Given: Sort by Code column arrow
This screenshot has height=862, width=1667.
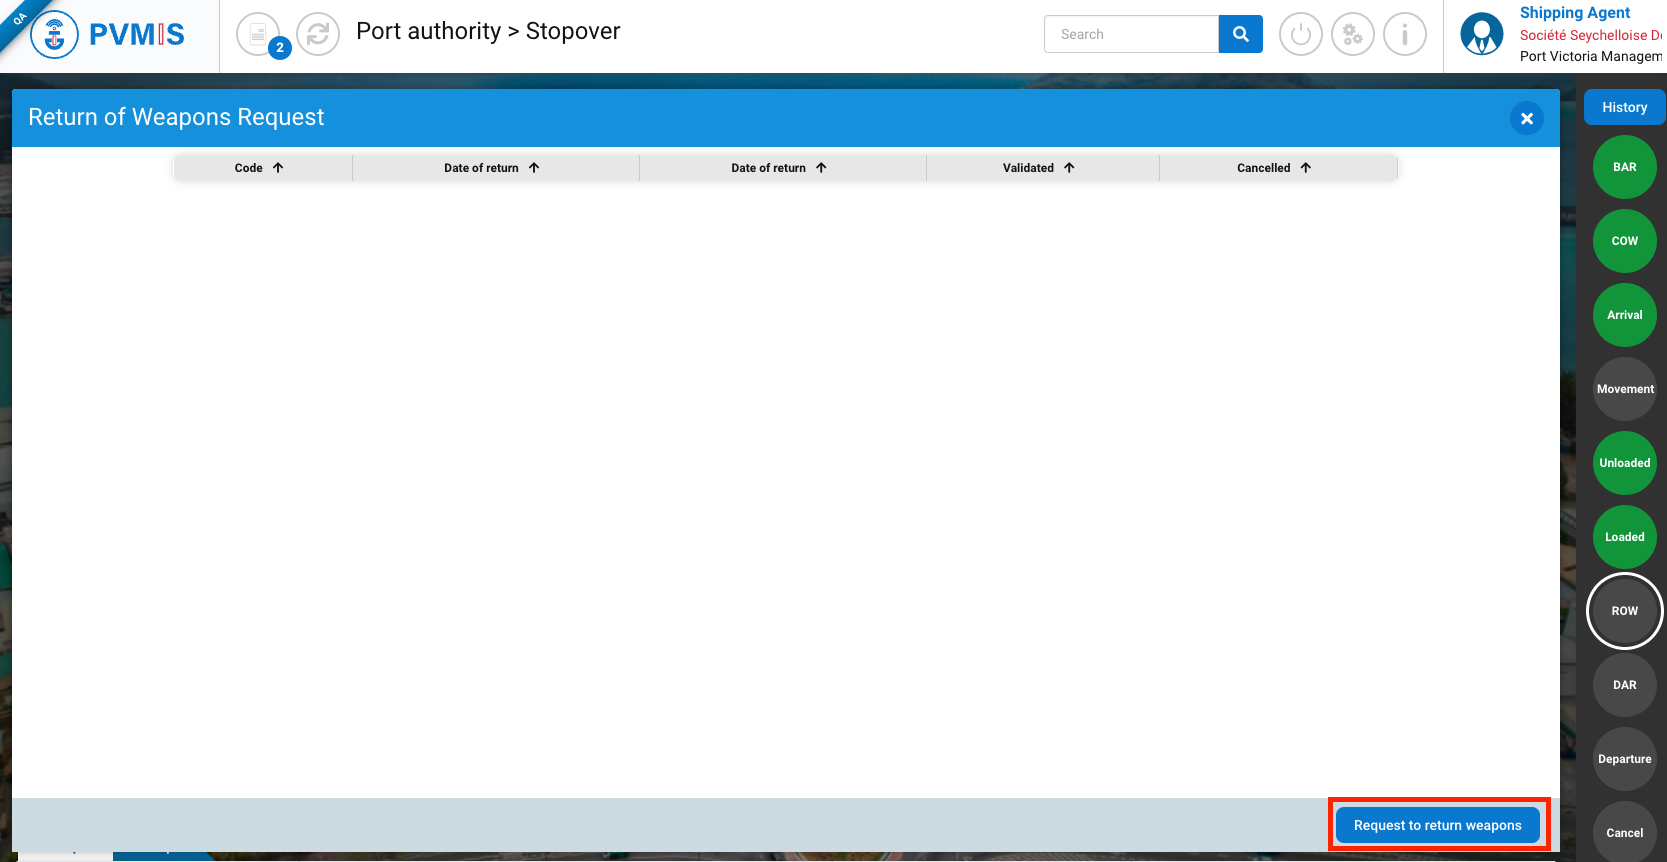Looking at the screenshot, I should [x=278, y=168].
